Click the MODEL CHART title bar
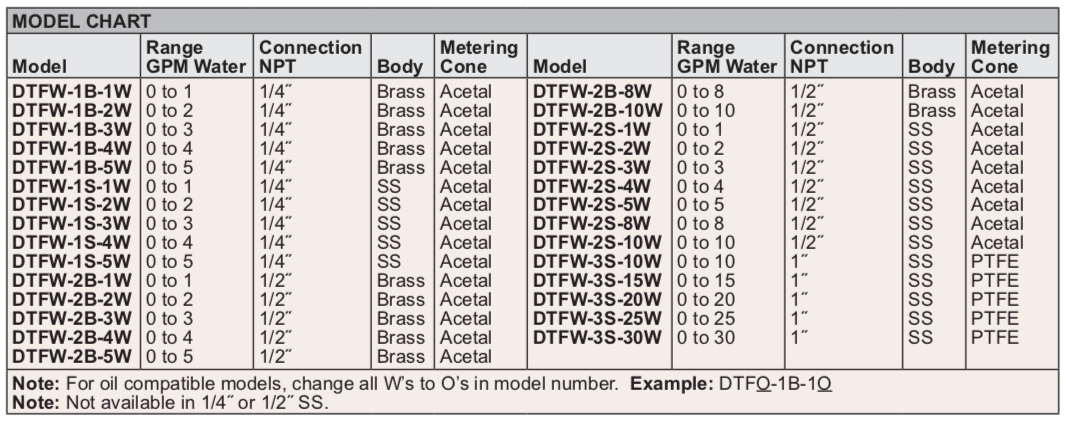1068x428 pixels. 534,19
